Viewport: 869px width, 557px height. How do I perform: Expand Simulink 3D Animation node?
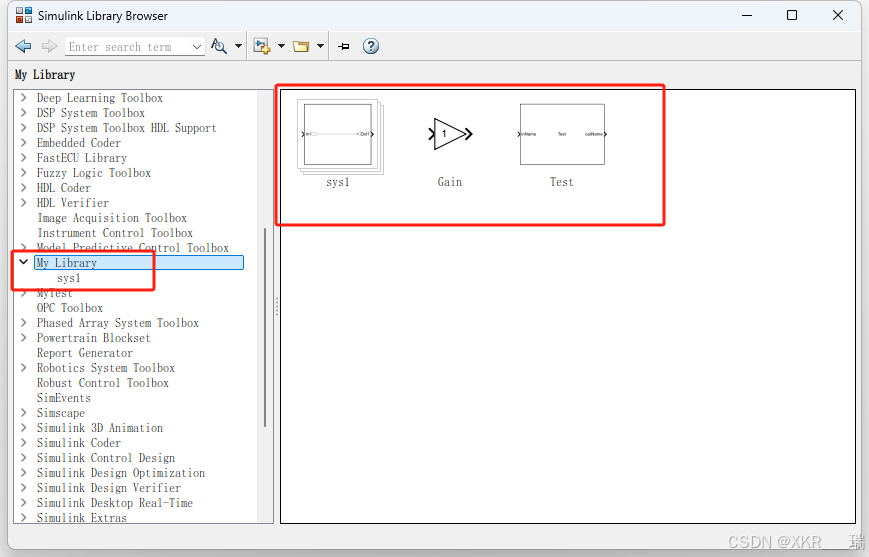click(23, 427)
